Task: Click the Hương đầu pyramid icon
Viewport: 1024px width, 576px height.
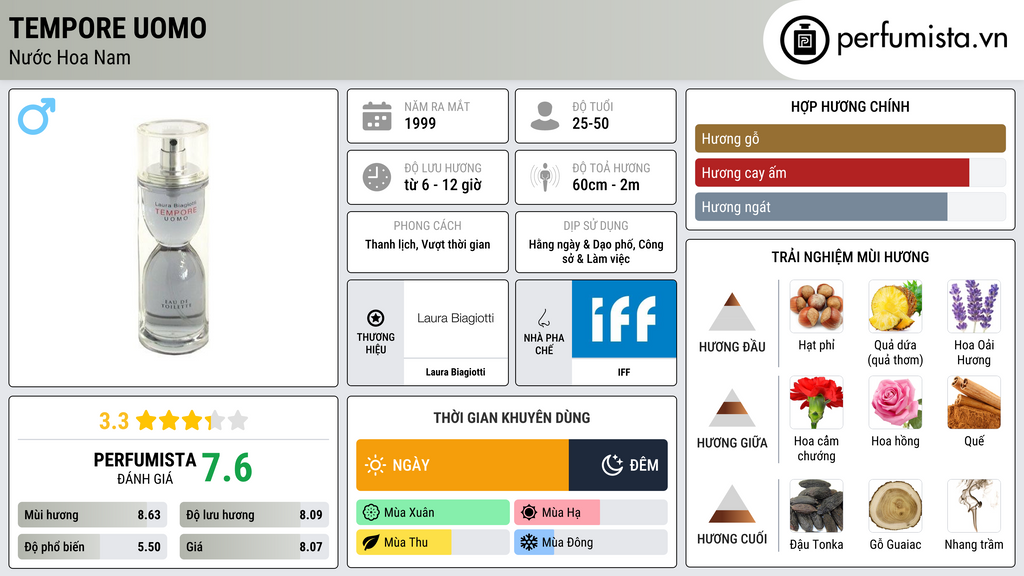Action: (x=732, y=312)
